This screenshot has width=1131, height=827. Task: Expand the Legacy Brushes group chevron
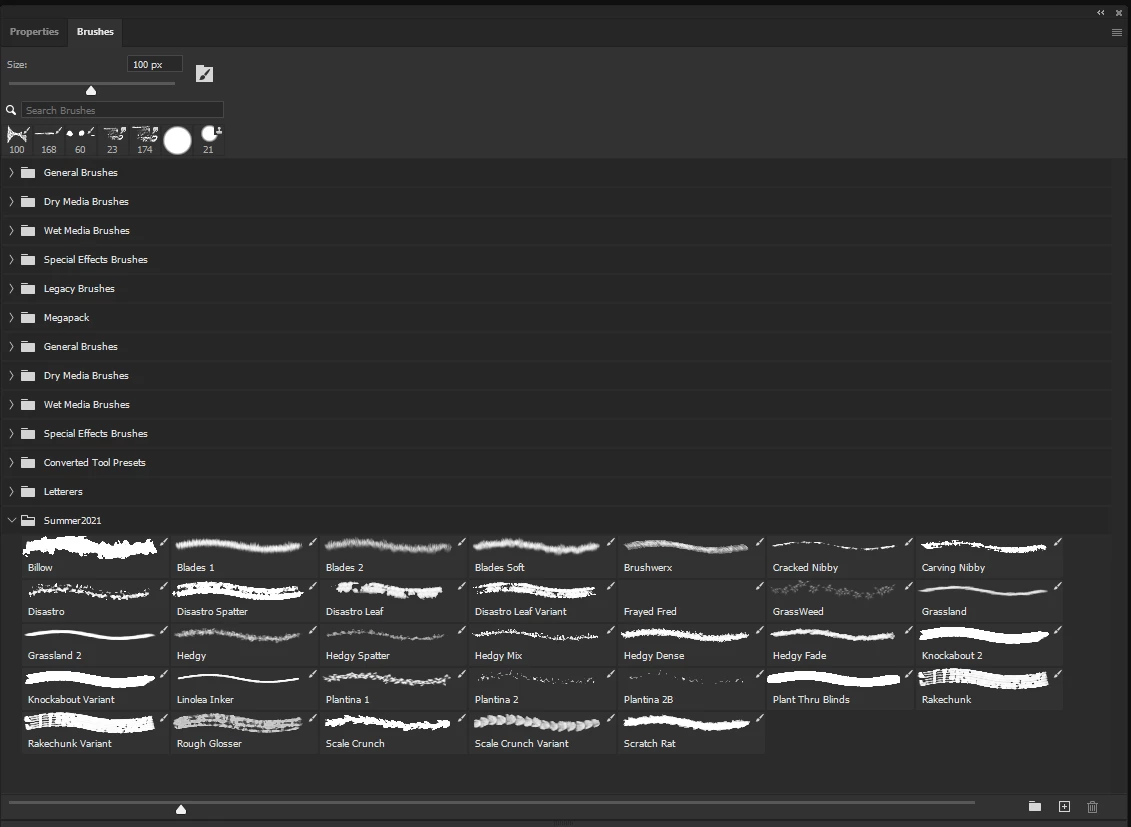(11, 288)
